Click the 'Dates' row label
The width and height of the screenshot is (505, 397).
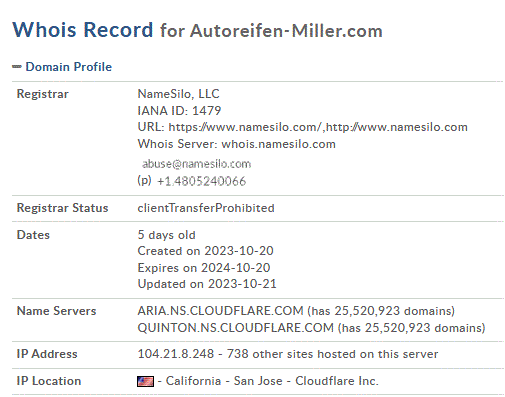pos(33,235)
